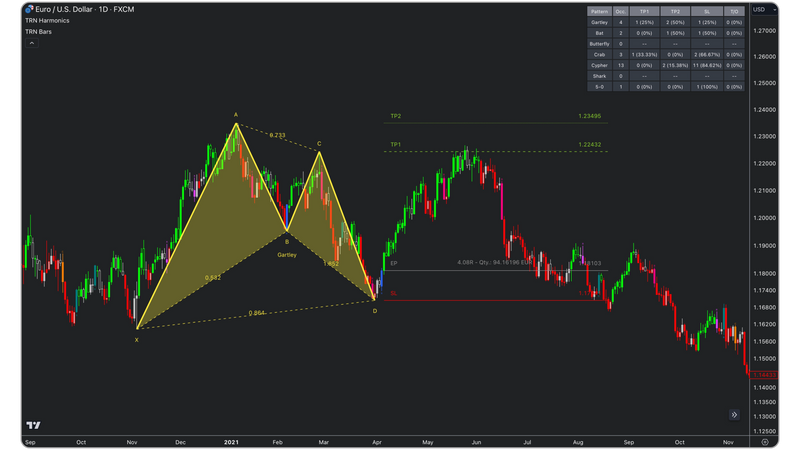The width and height of the screenshot is (800, 450).
Task: Click the Gartley pattern name under point B
Action: coord(287,255)
